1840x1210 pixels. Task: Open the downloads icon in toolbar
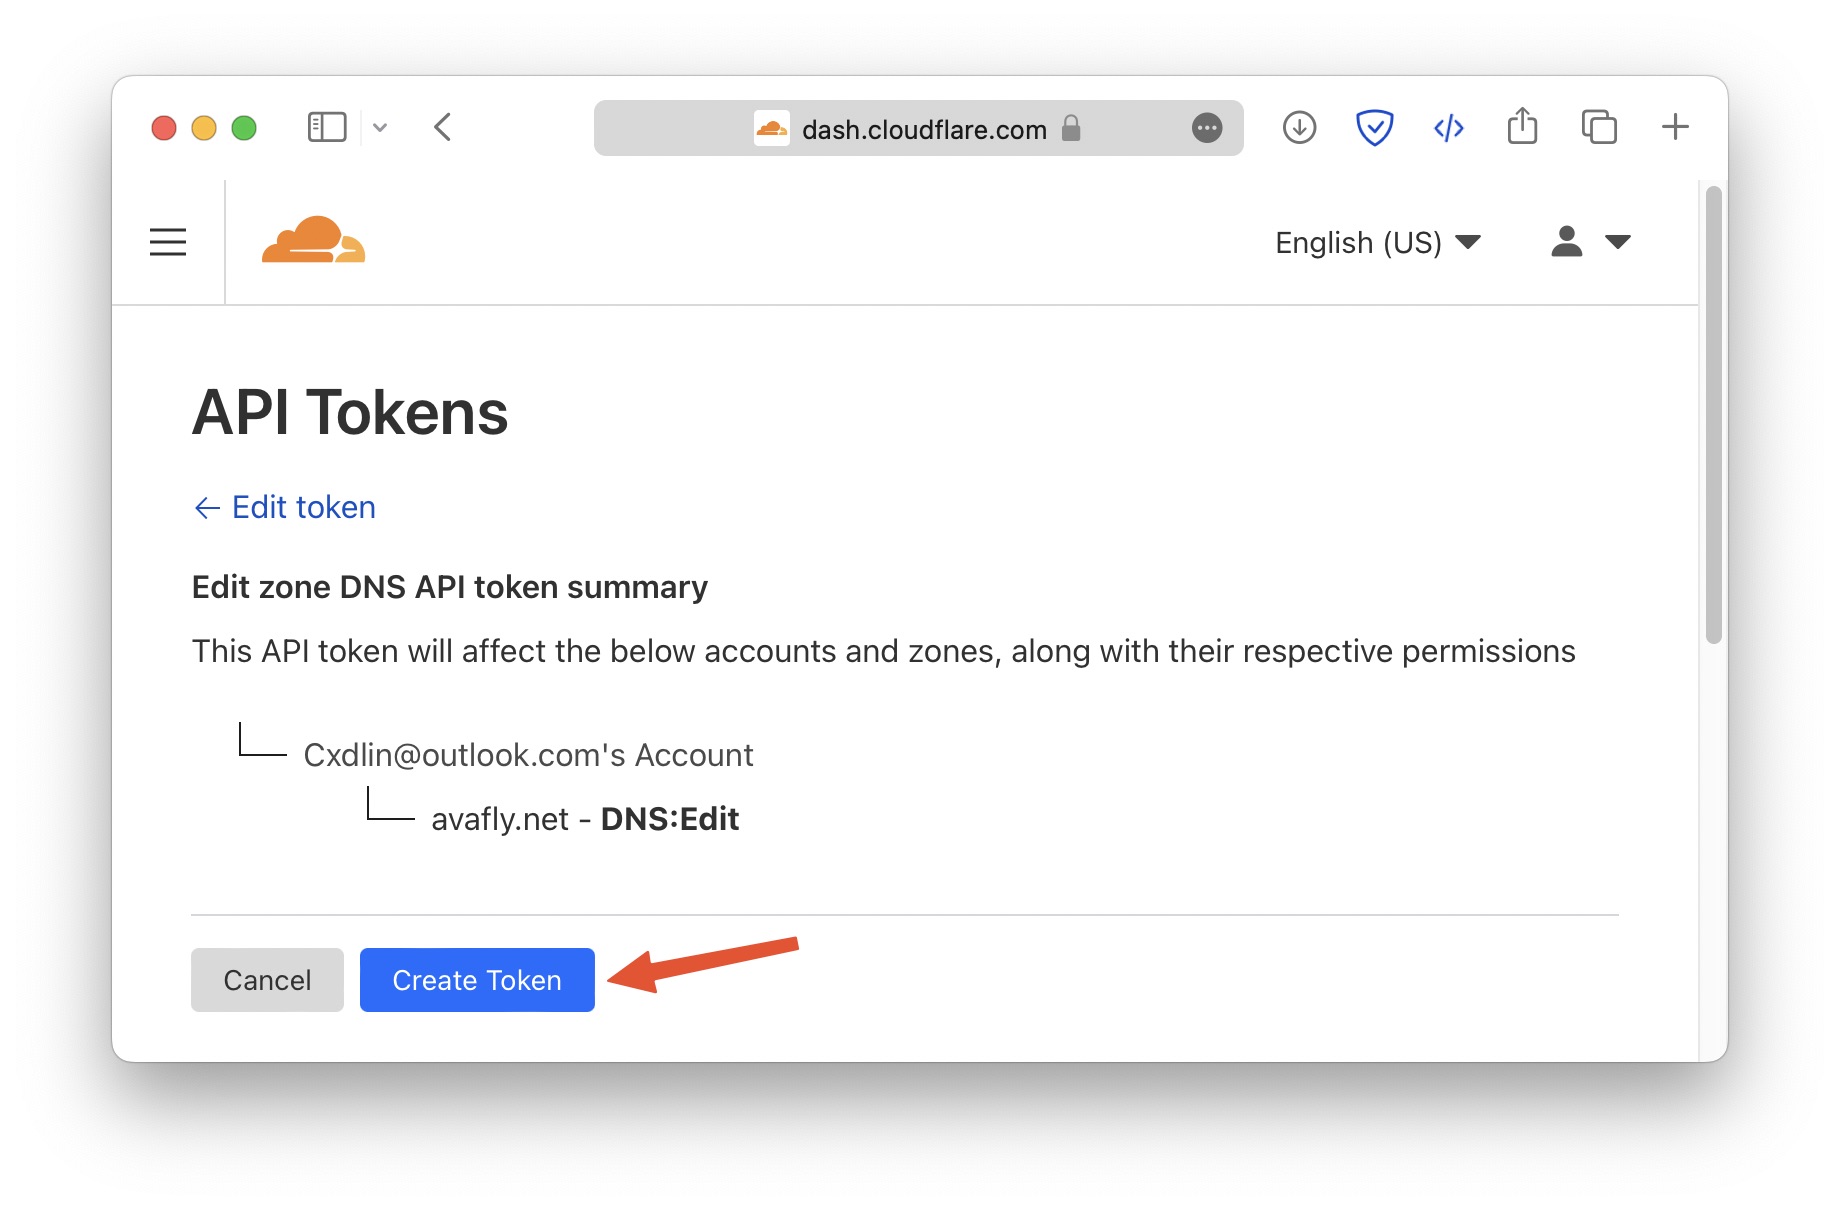click(x=1299, y=128)
